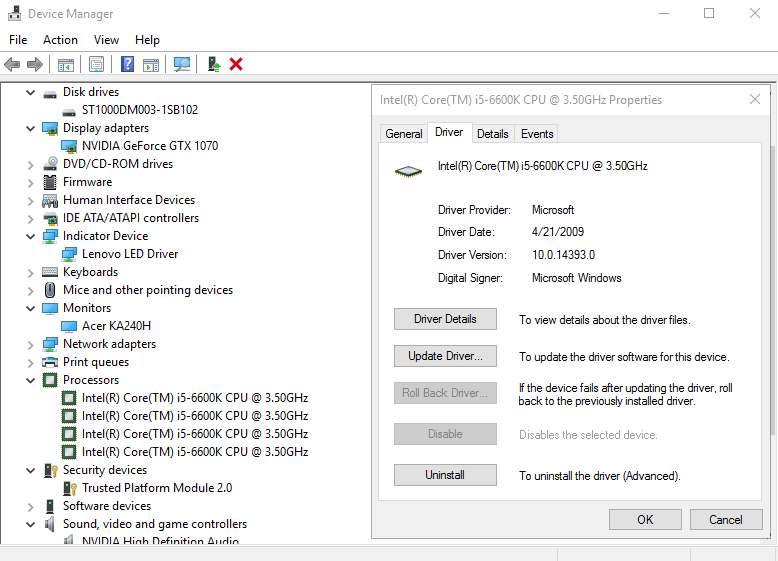Click the Software devices icon

point(50,506)
